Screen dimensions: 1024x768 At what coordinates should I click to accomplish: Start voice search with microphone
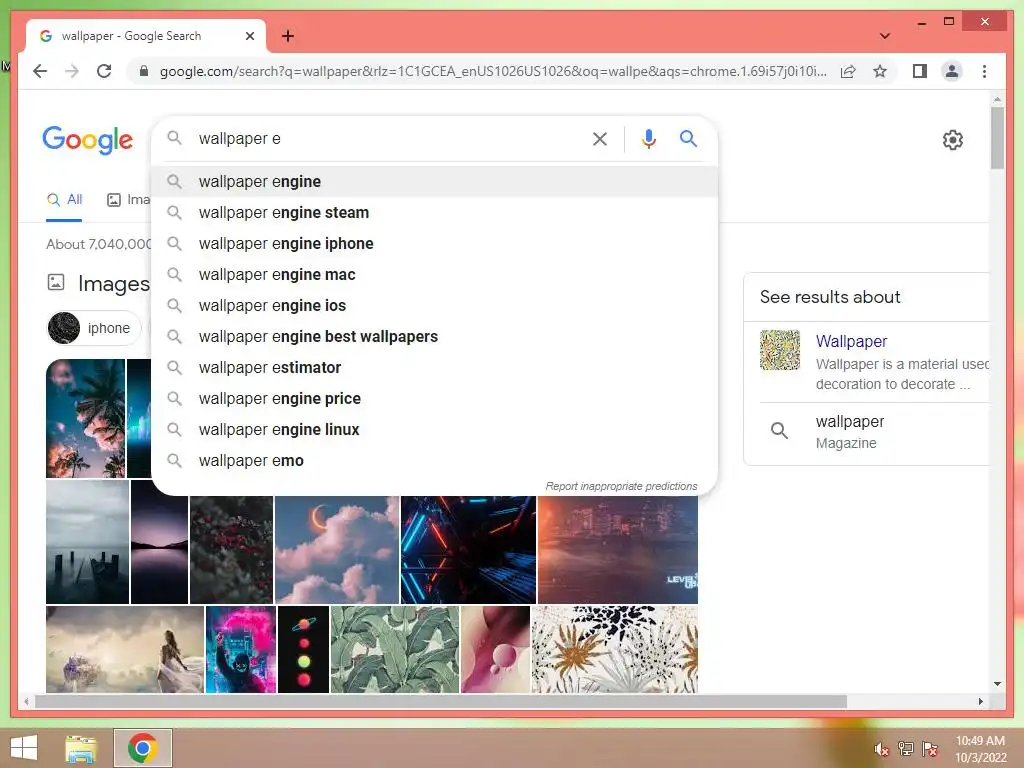click(648, 138)
